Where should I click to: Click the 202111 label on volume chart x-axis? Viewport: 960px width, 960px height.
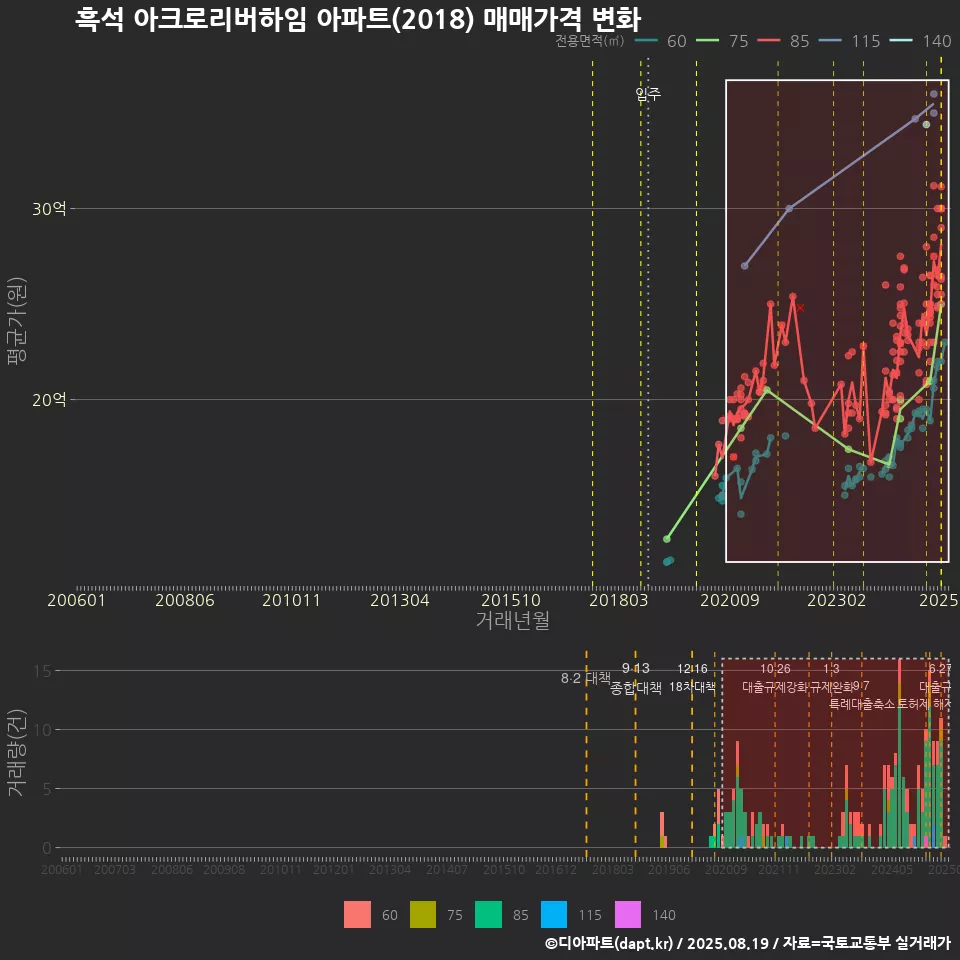coord(779,869)
